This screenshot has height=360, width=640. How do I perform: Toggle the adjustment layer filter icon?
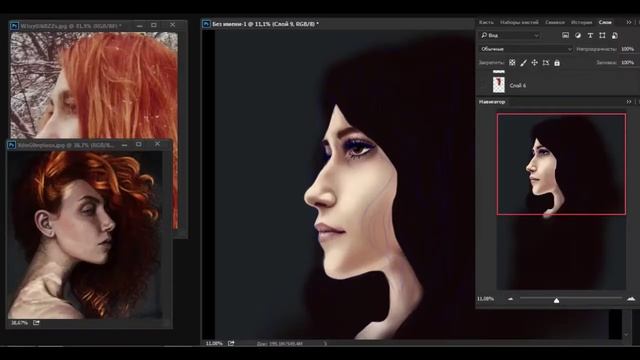(578, 36)
